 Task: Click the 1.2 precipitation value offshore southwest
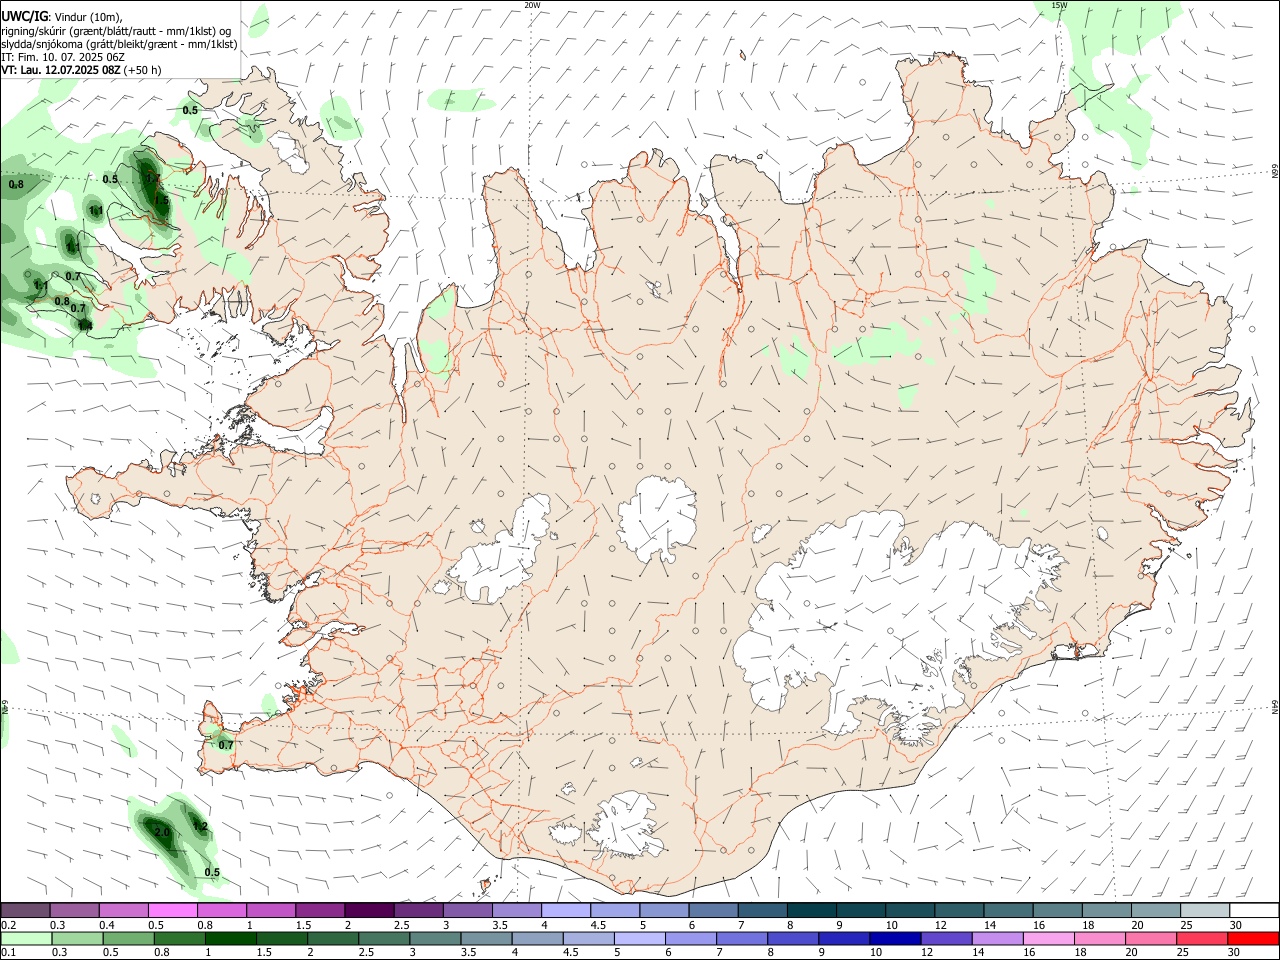point(200,826)
